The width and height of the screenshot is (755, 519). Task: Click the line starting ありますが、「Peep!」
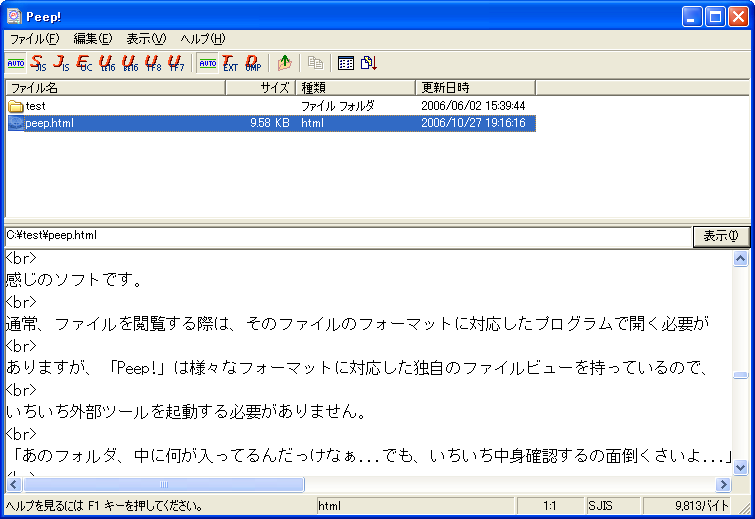(357, 368)
